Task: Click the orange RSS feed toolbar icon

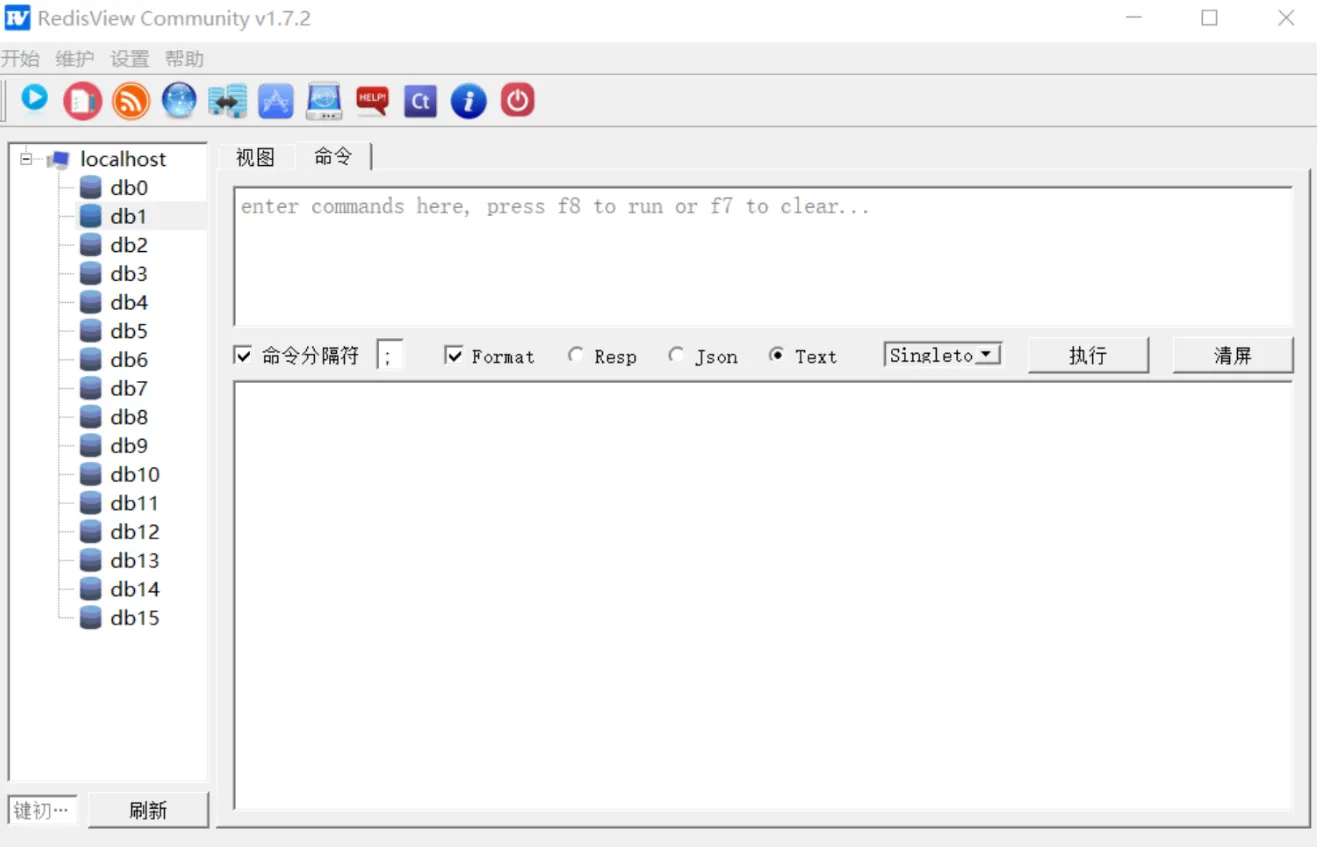Action: coord(131,101)
